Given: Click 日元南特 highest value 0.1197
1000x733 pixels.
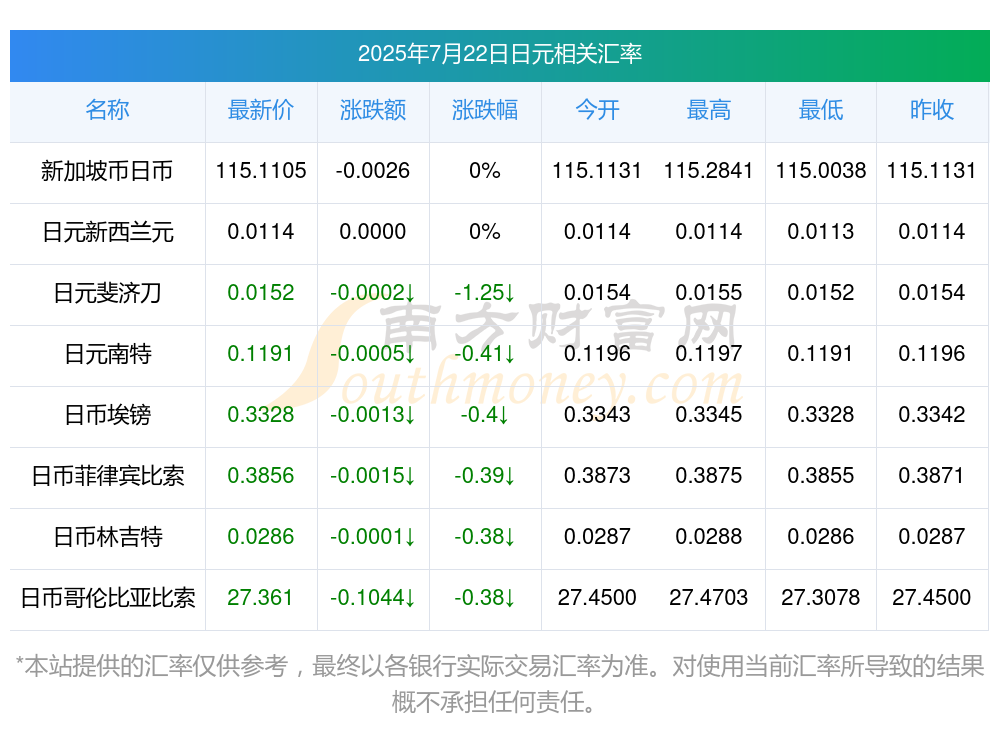Looking at the screenshot, I should point(709,353).
